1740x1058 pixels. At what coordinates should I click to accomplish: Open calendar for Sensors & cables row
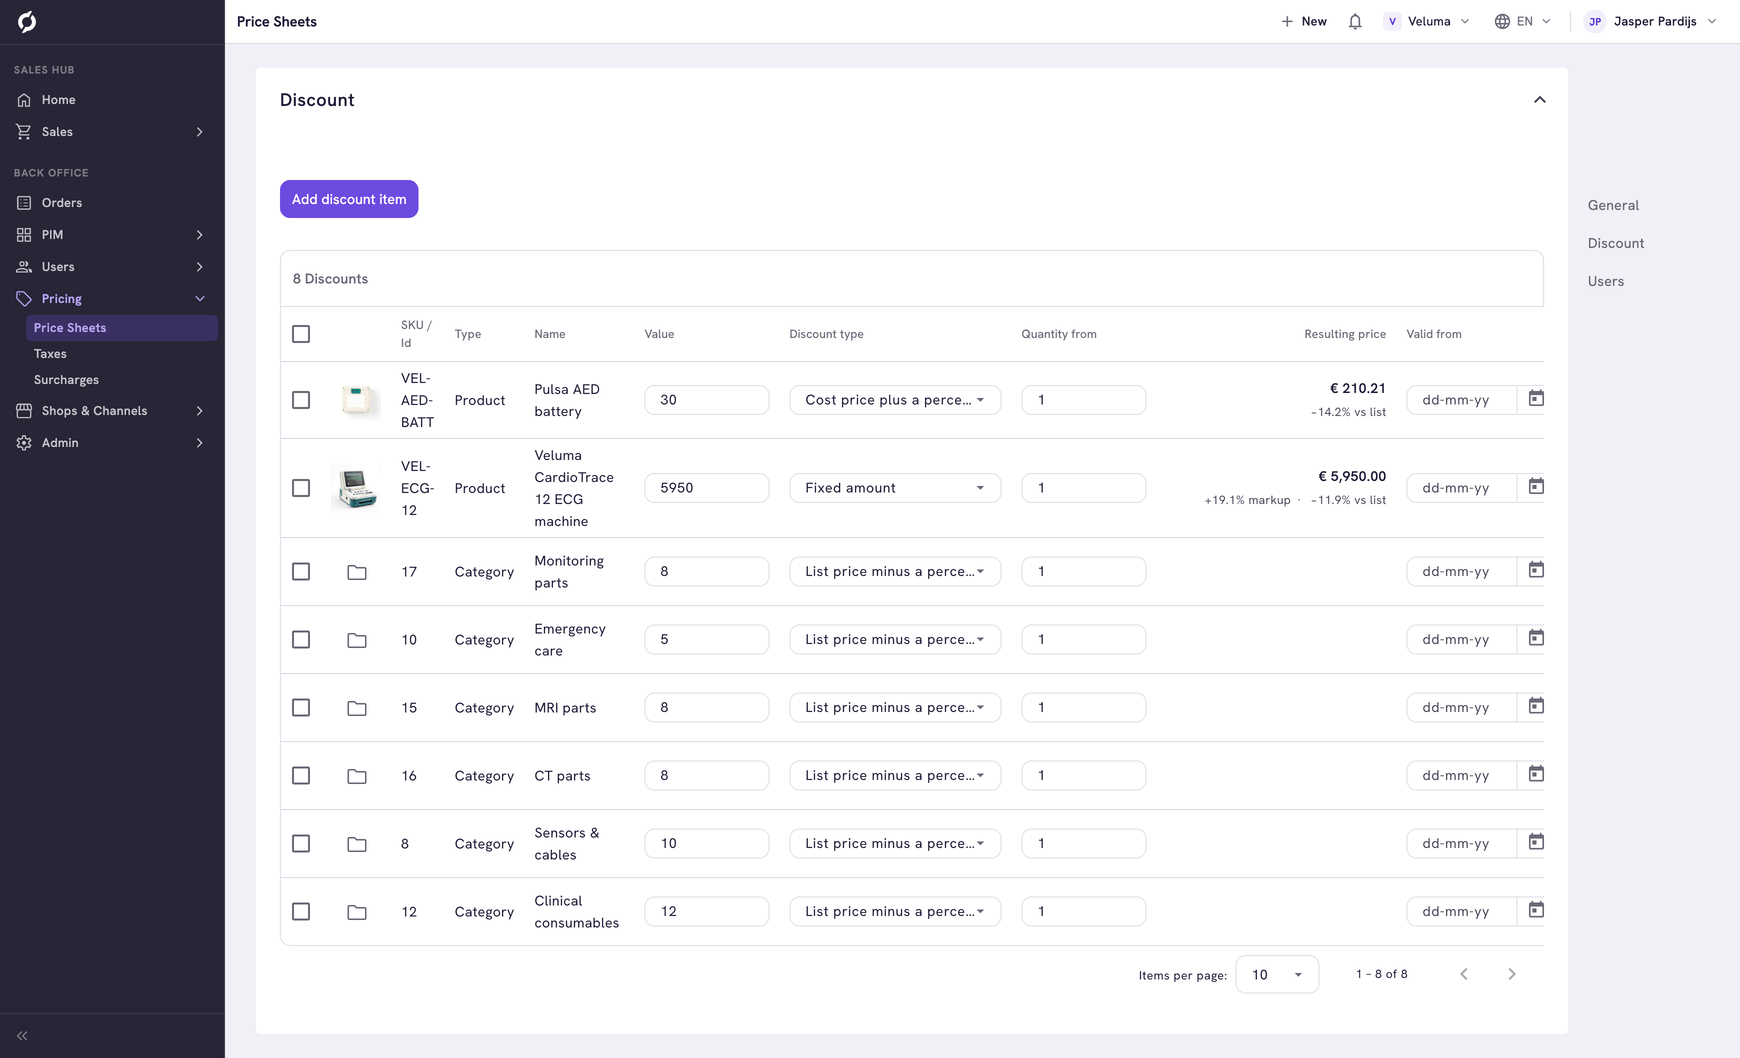[1536, 843]
